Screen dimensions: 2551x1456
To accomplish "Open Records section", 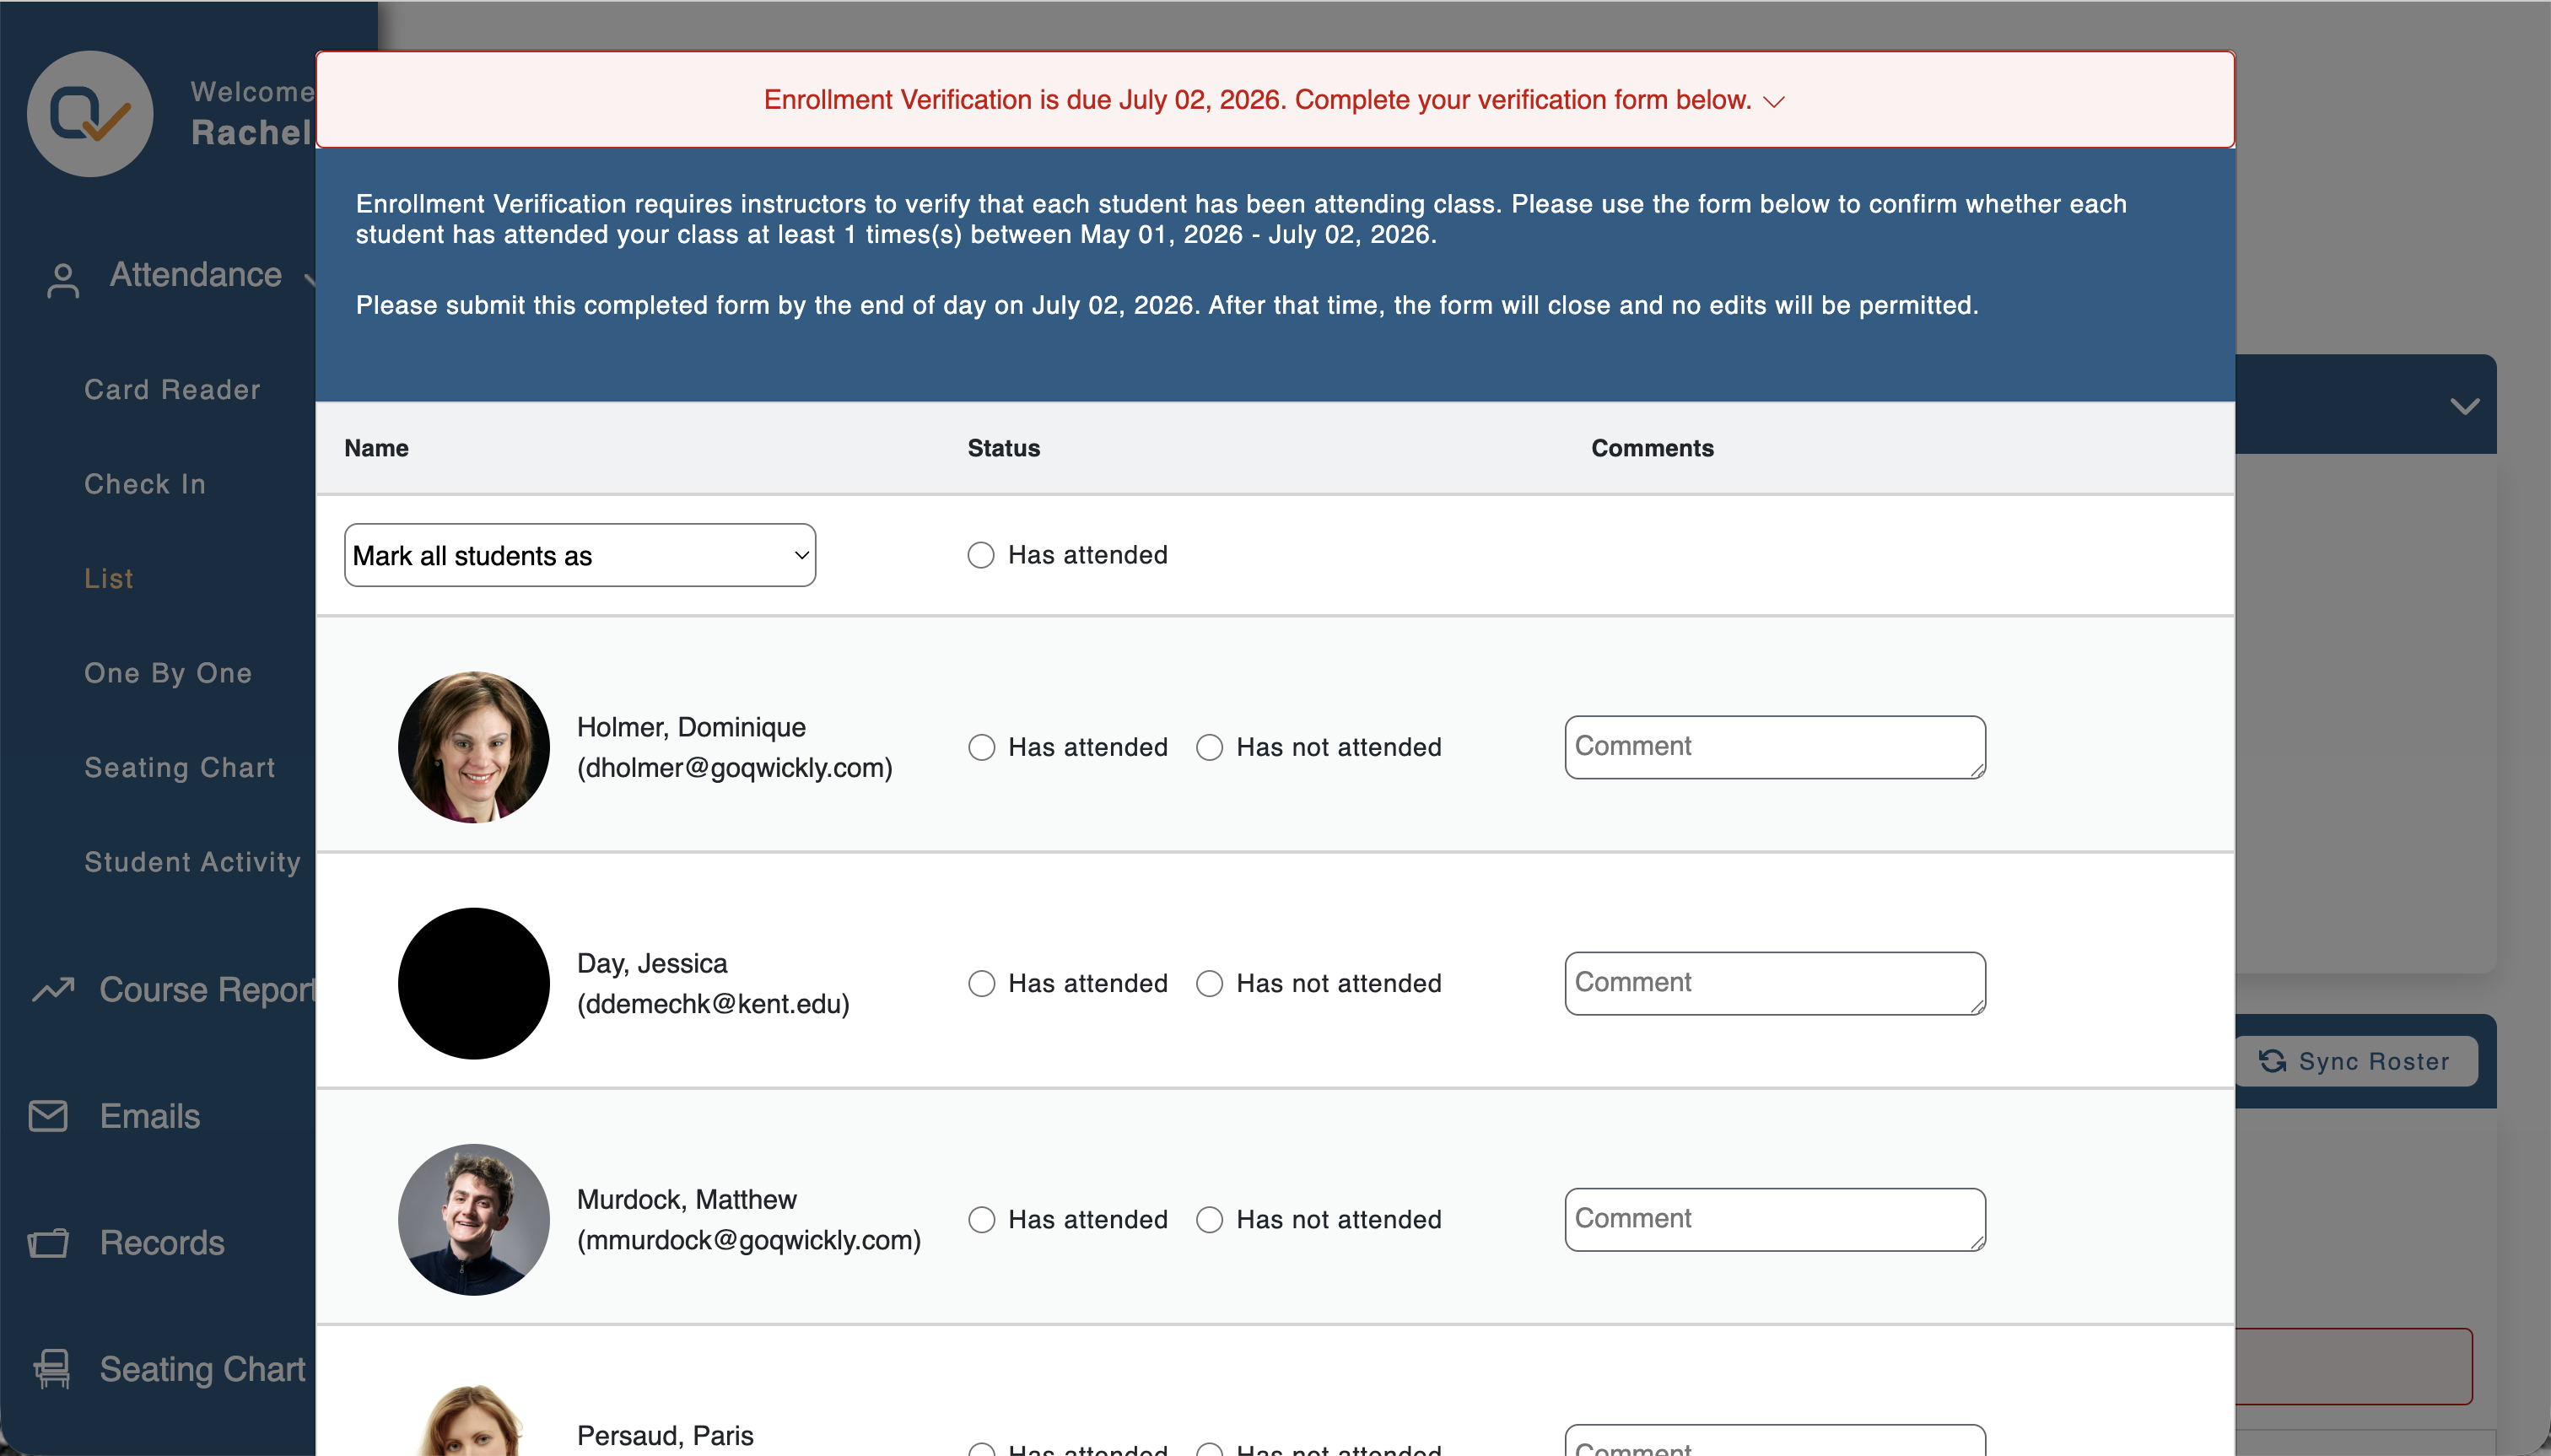I will tap(162, 1243).
